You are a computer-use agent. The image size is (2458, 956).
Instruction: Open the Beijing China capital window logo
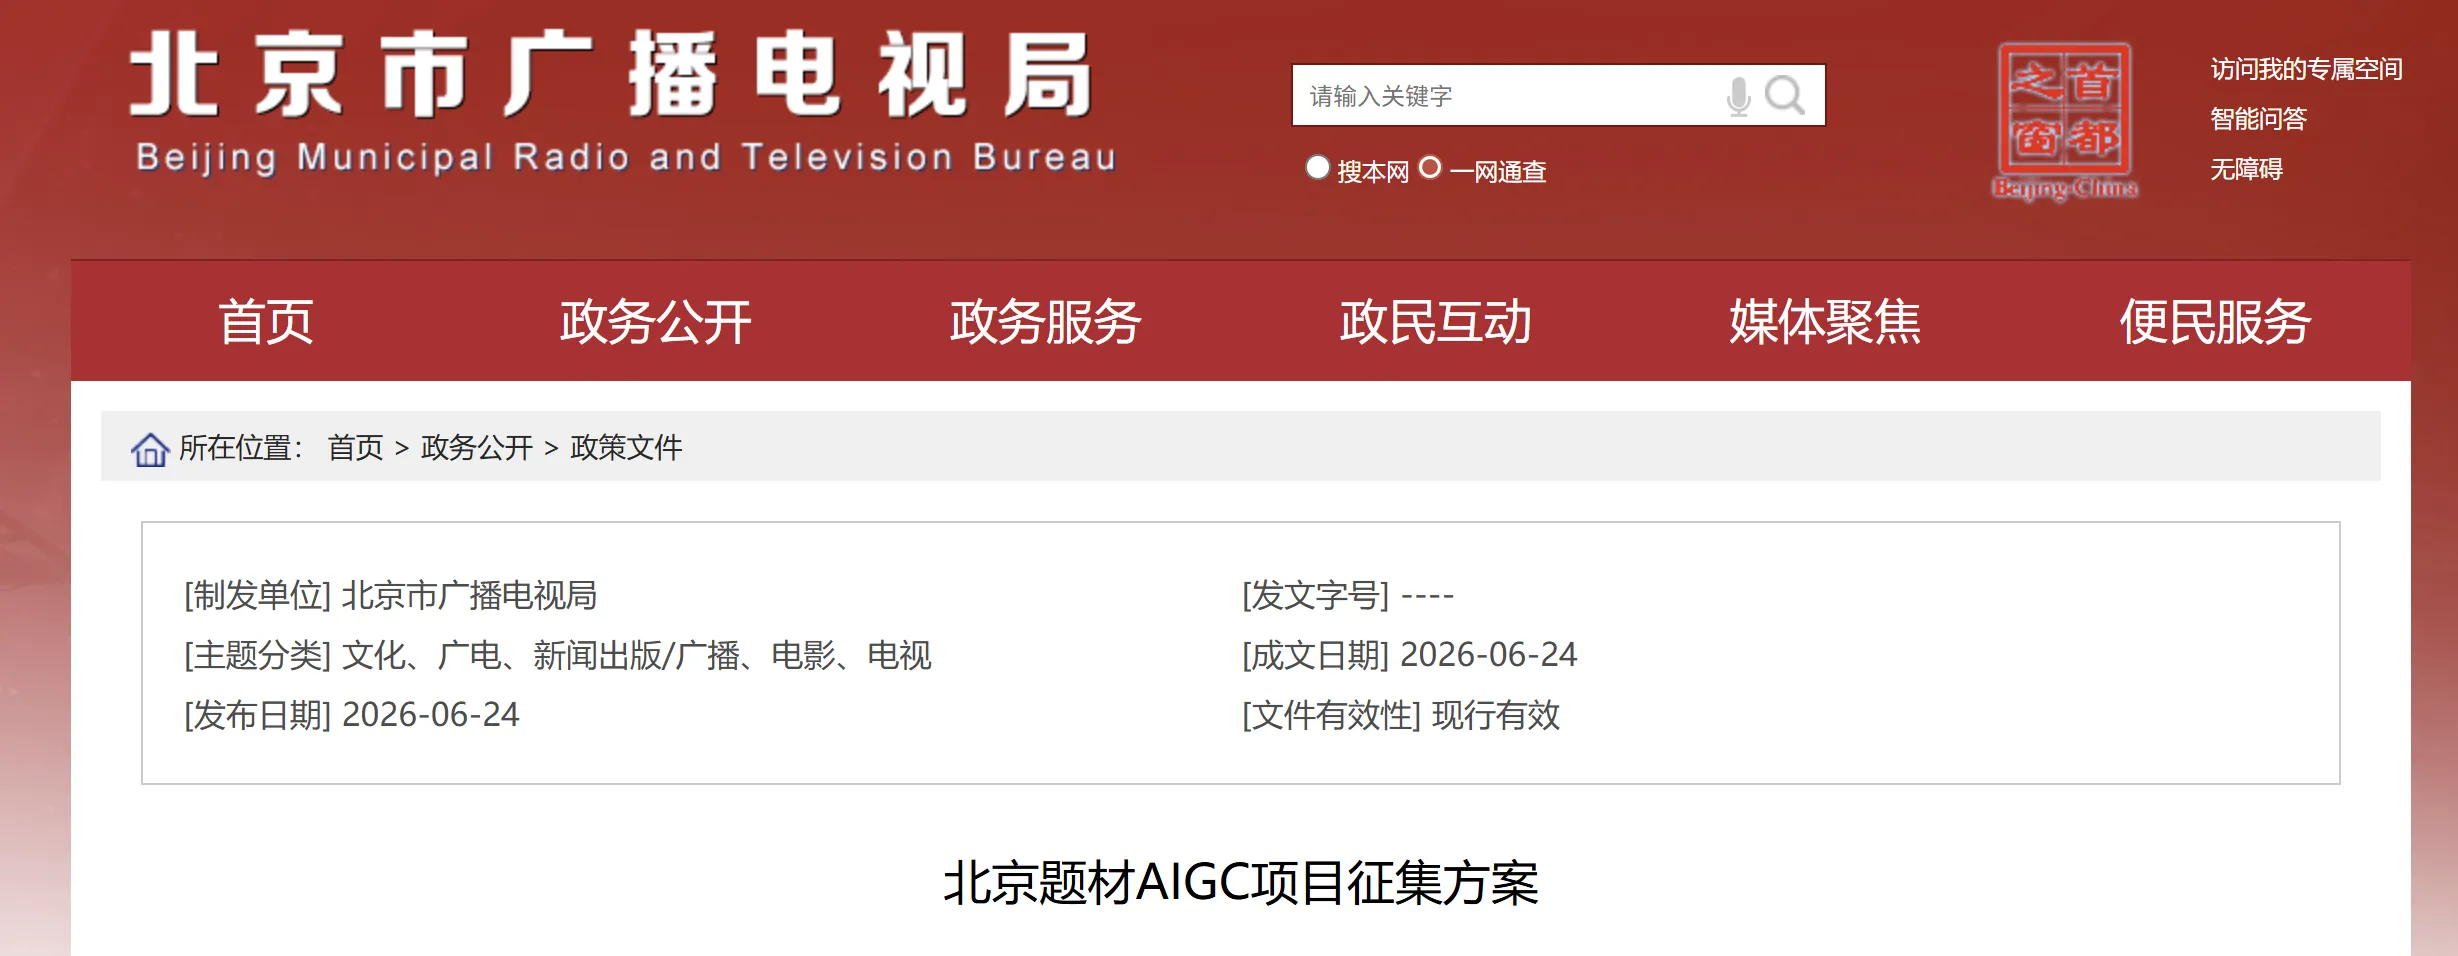pos(2065,121)
